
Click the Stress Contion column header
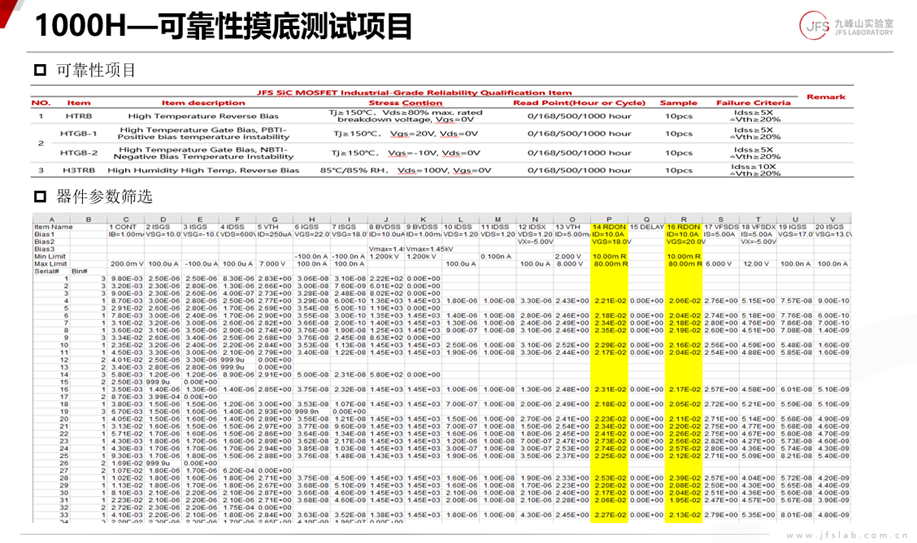[405, 102]
